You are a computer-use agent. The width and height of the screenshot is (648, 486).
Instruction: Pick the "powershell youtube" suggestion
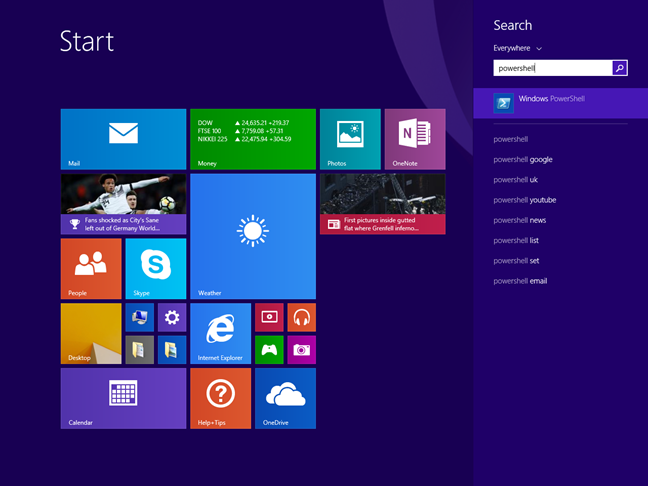tap(525, 200)
